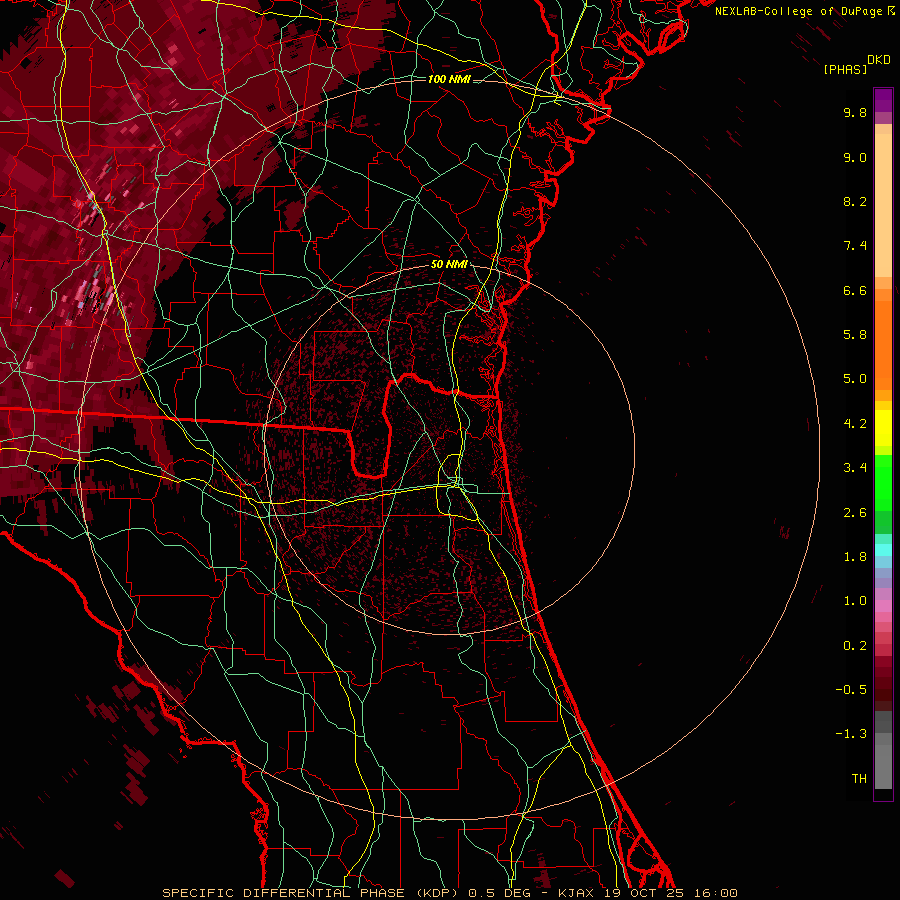Click the 4.2 scale value
The image size is (900, 900).
click(x=855, y=424)
